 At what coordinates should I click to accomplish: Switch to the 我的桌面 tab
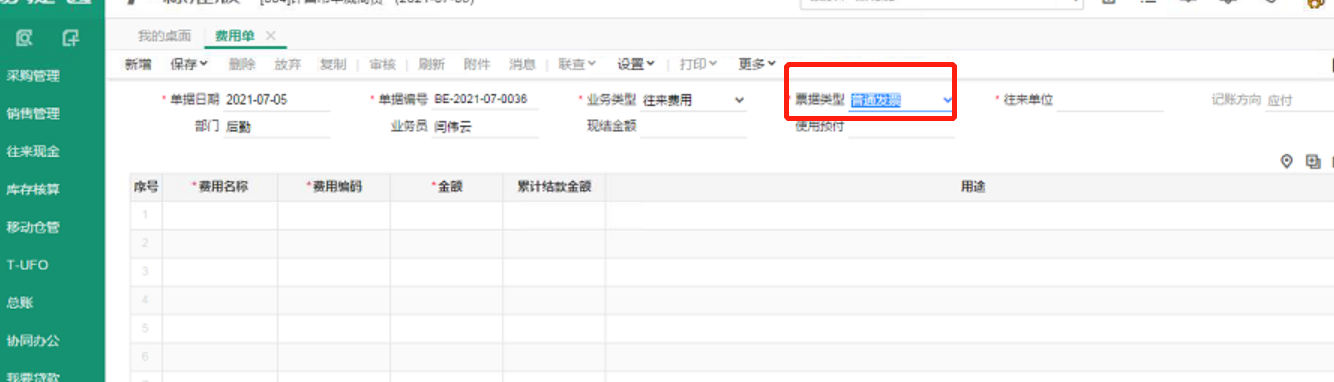[x=164, y=36]
